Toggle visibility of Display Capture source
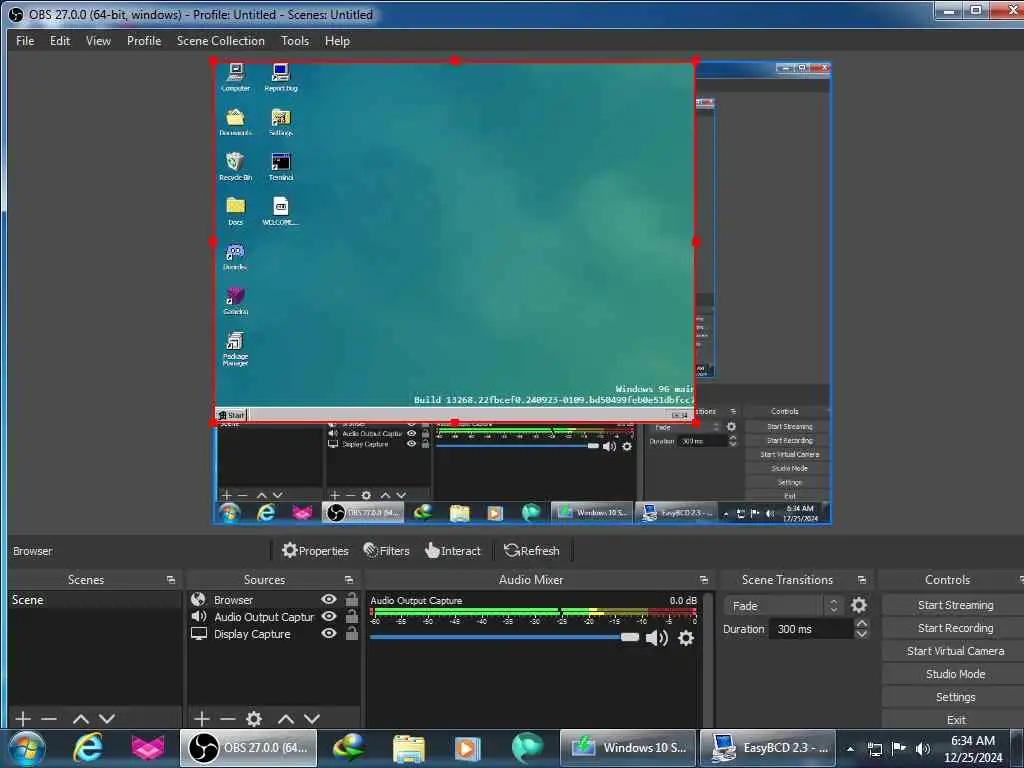This screenshot has height=768, width=1024. 329,633
